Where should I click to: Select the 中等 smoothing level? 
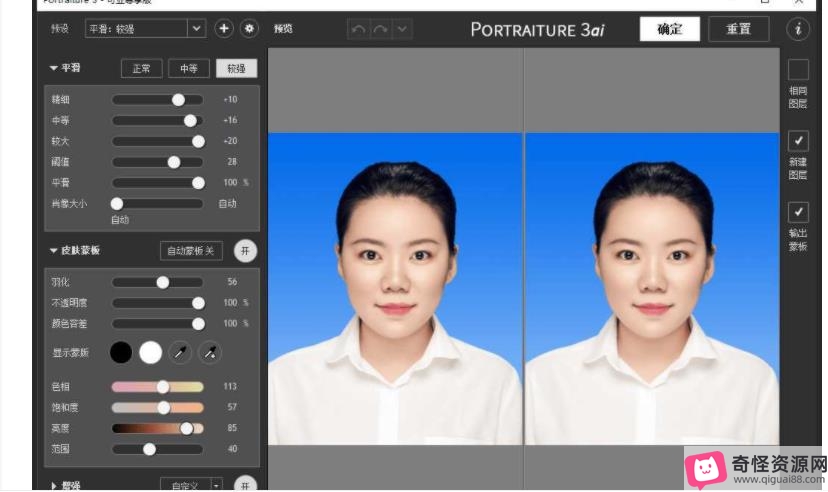(x=189, y=69)
